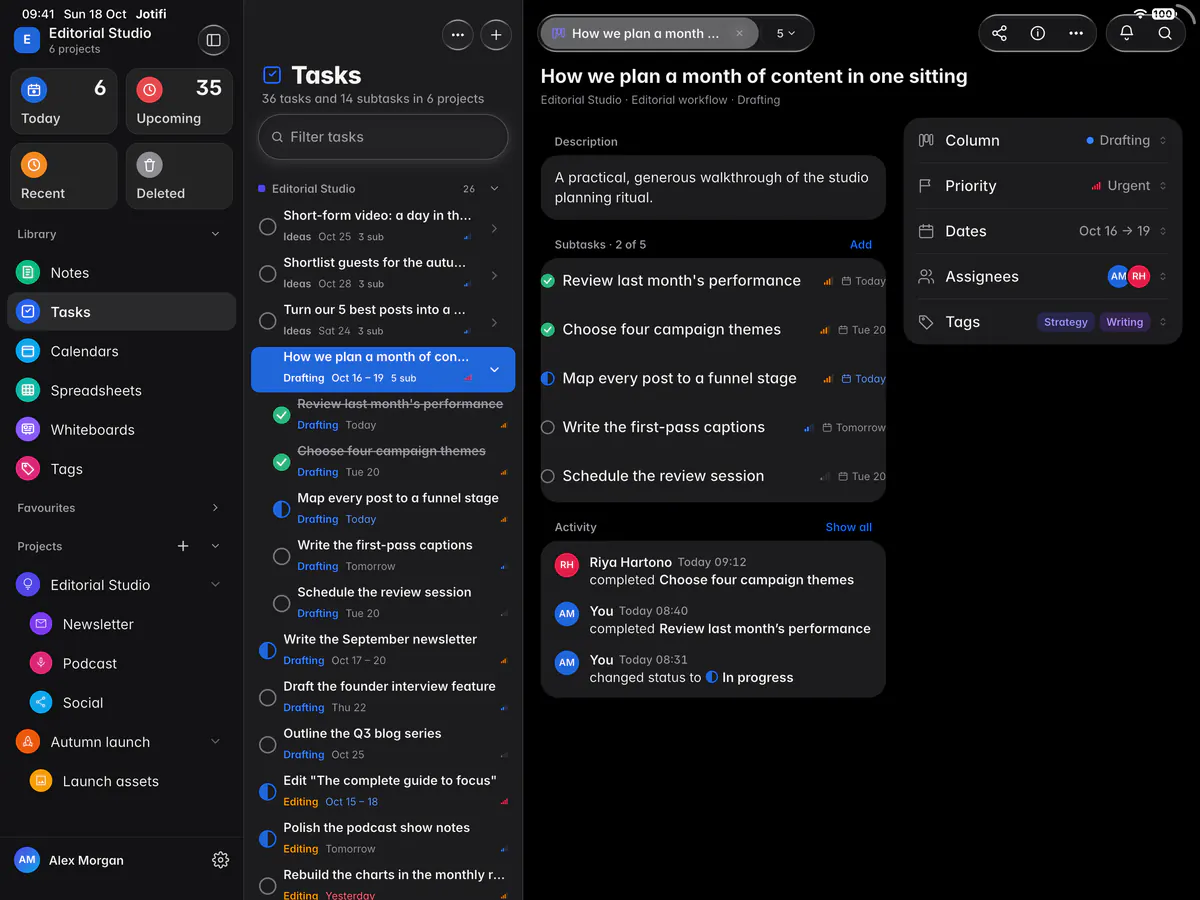The image size is (1200, 900).
Task: Open the Recent items card
Action: click(64, 177)
